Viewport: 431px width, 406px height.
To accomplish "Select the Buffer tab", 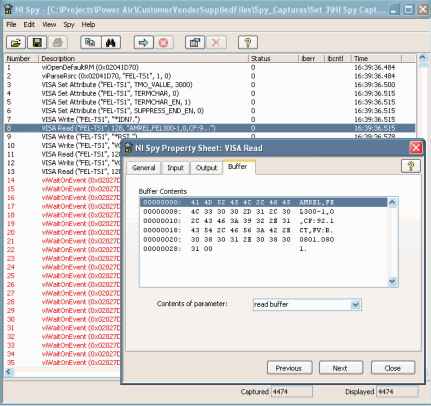I will click(239, 167).
